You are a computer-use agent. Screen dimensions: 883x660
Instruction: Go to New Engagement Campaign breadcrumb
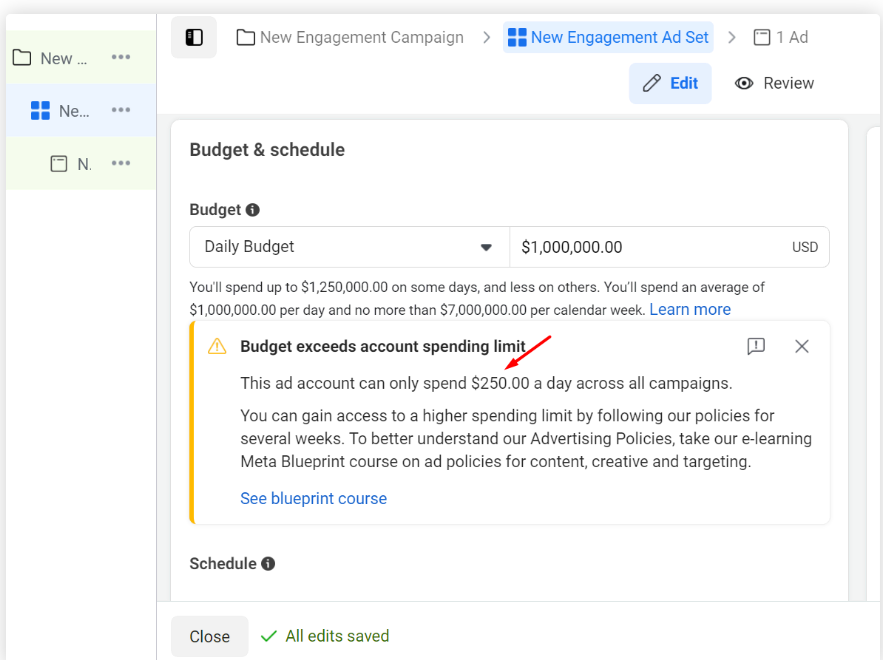point(350,37)
